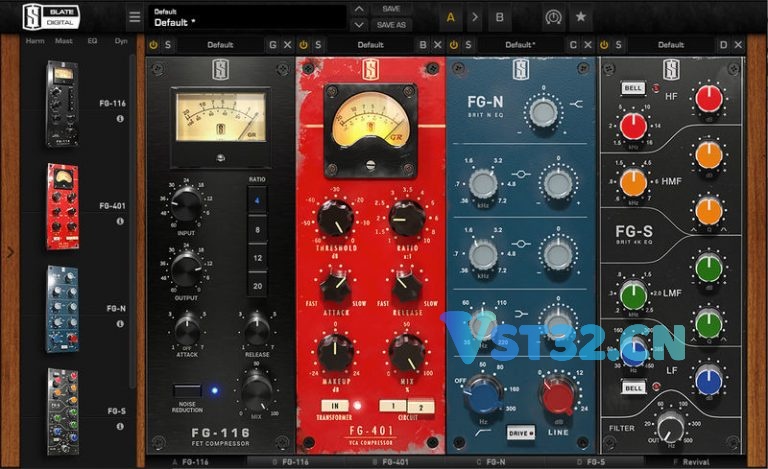Switch to setting A
This screenshot has width=768, height=469.
tap(451, 17)
